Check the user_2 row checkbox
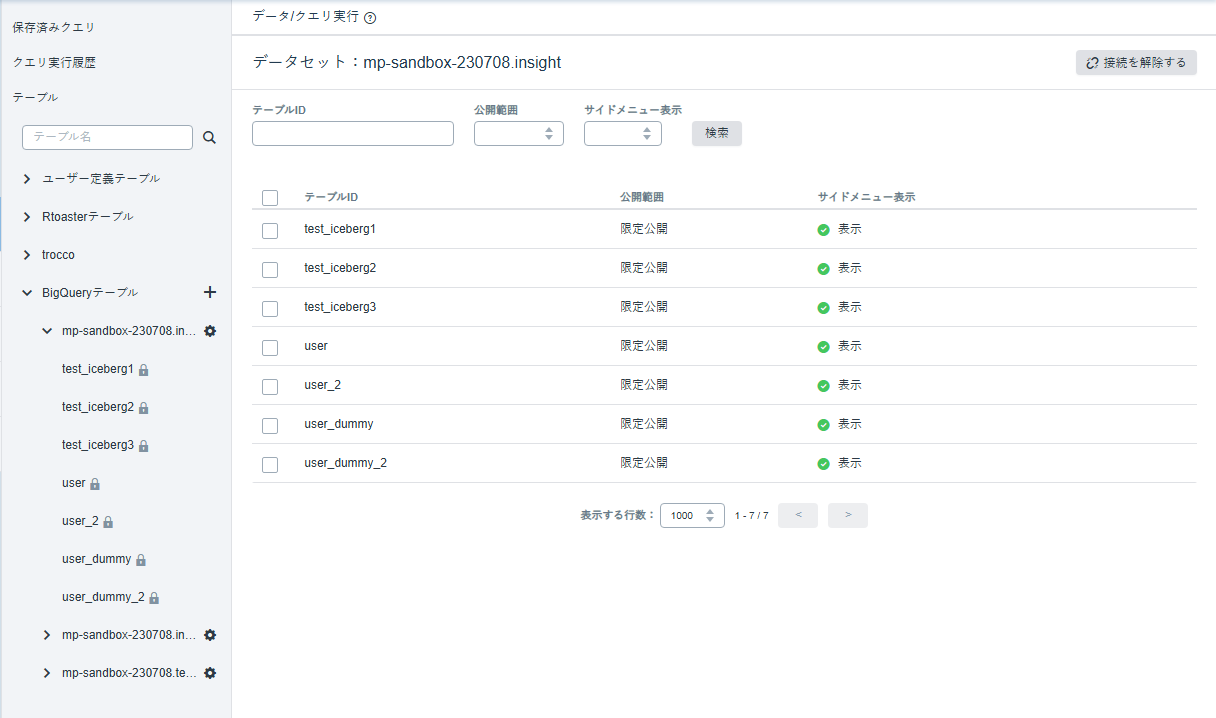 [x=270, y=387]
